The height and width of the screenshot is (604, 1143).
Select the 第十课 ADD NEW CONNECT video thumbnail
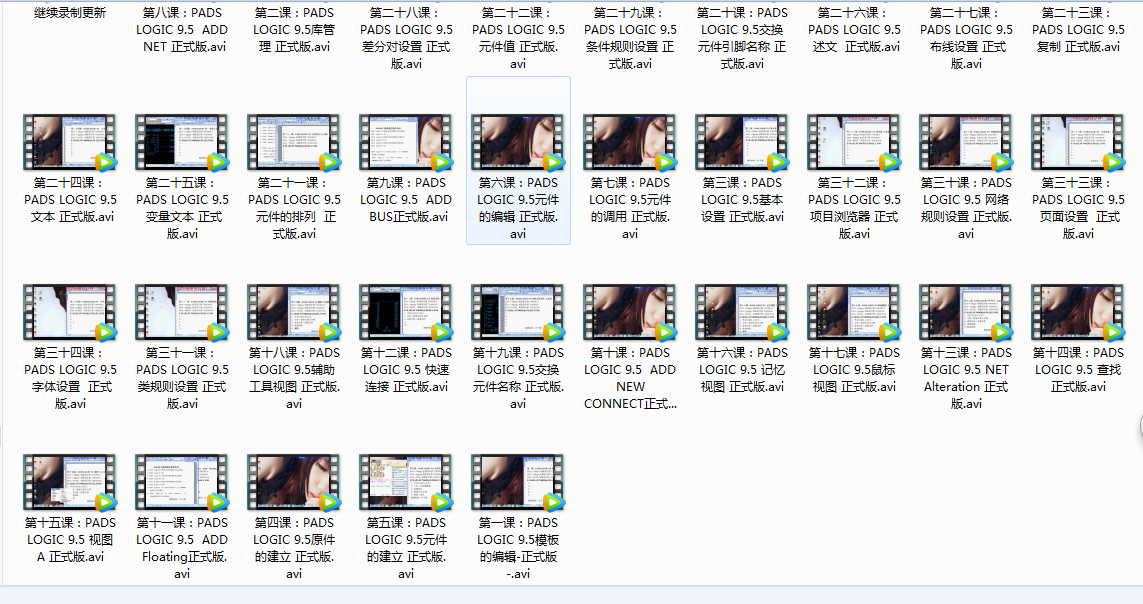(x=630, y=313)
